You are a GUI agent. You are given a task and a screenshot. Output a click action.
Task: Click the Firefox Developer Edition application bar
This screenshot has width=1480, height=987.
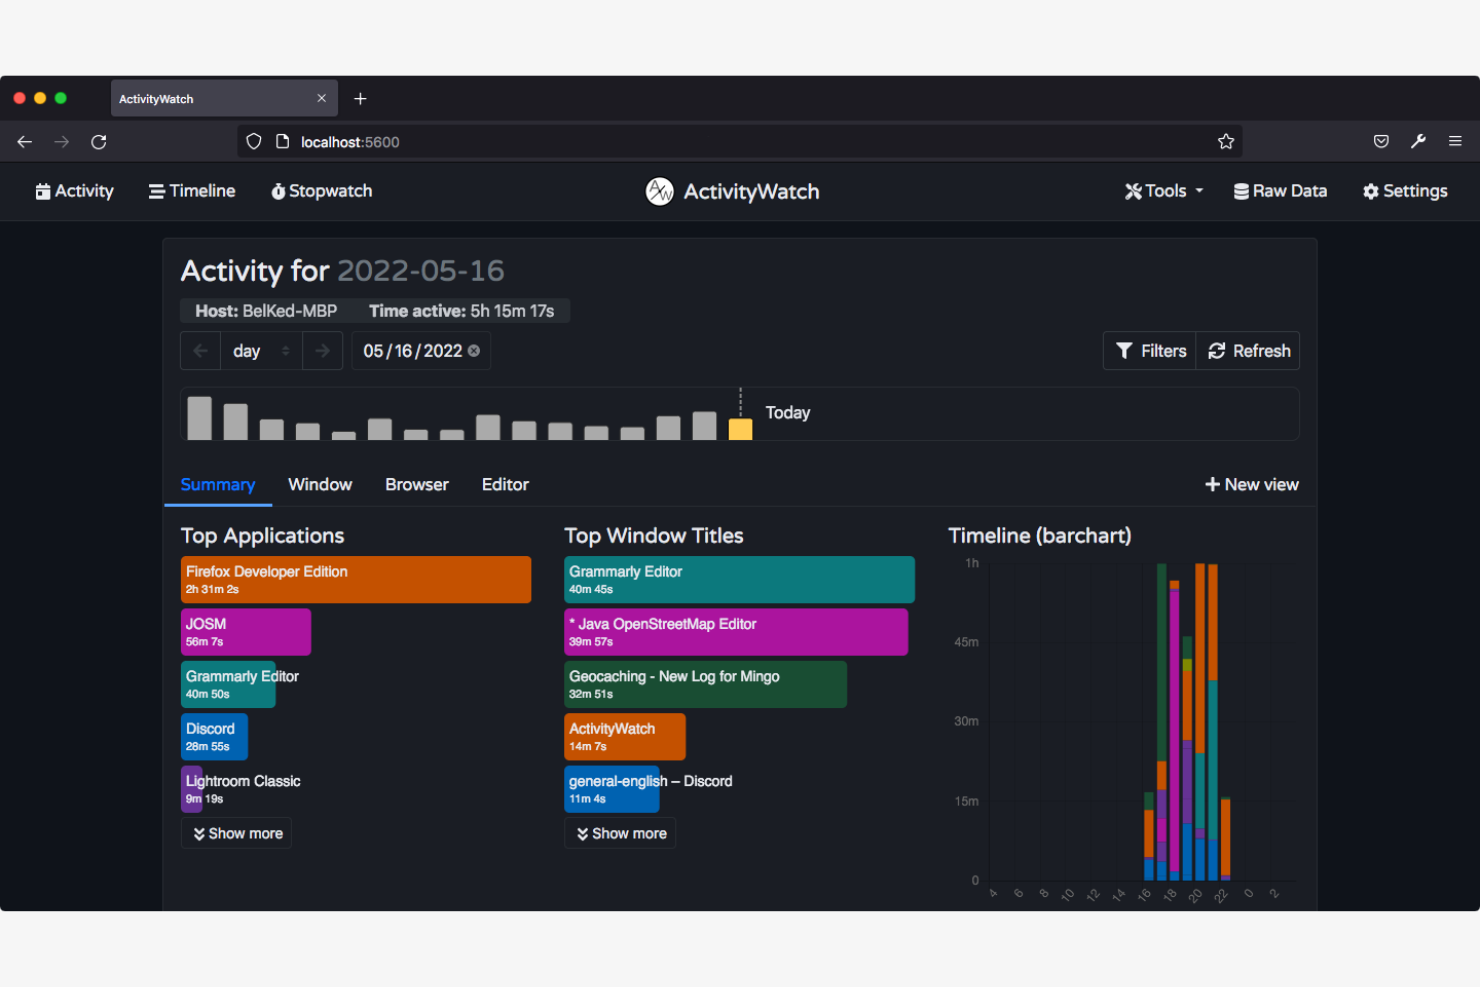[356, 580]
